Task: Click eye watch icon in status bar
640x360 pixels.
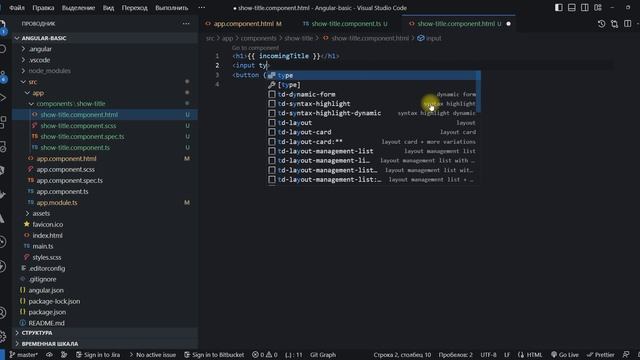Action: [49, 355]
